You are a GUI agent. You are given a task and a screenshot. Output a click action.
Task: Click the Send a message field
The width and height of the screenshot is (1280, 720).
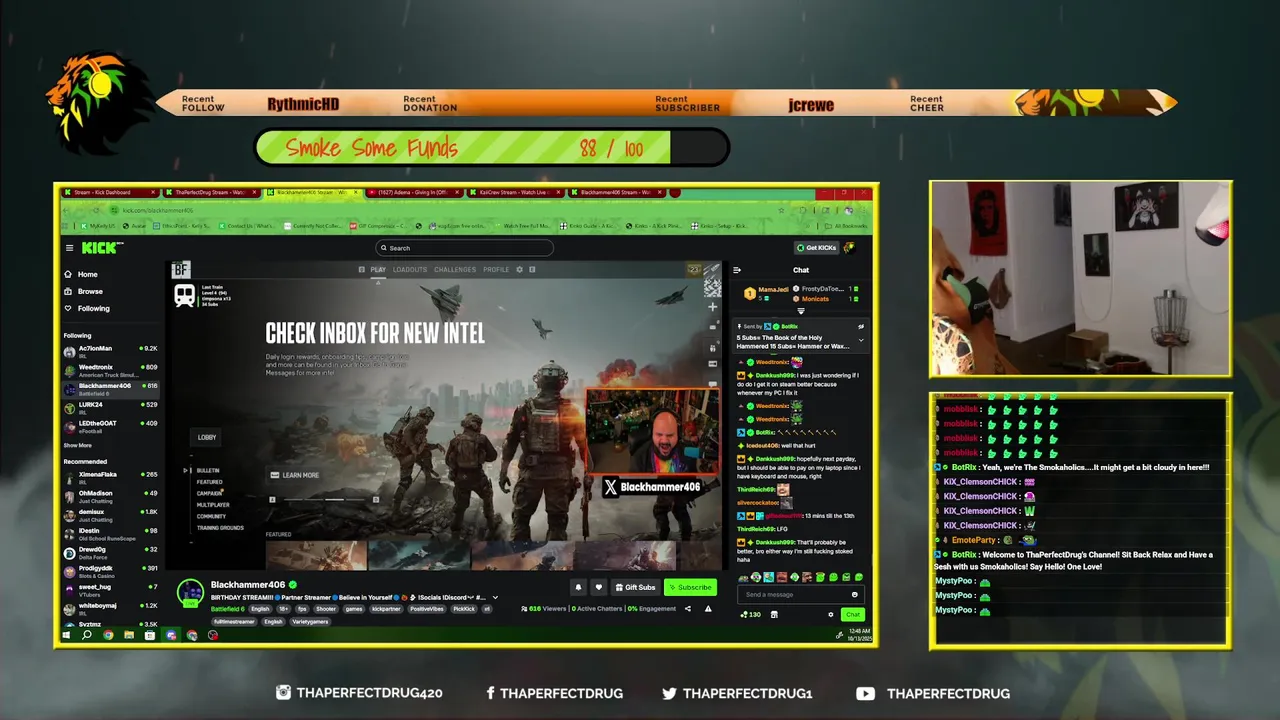[800, 594]
